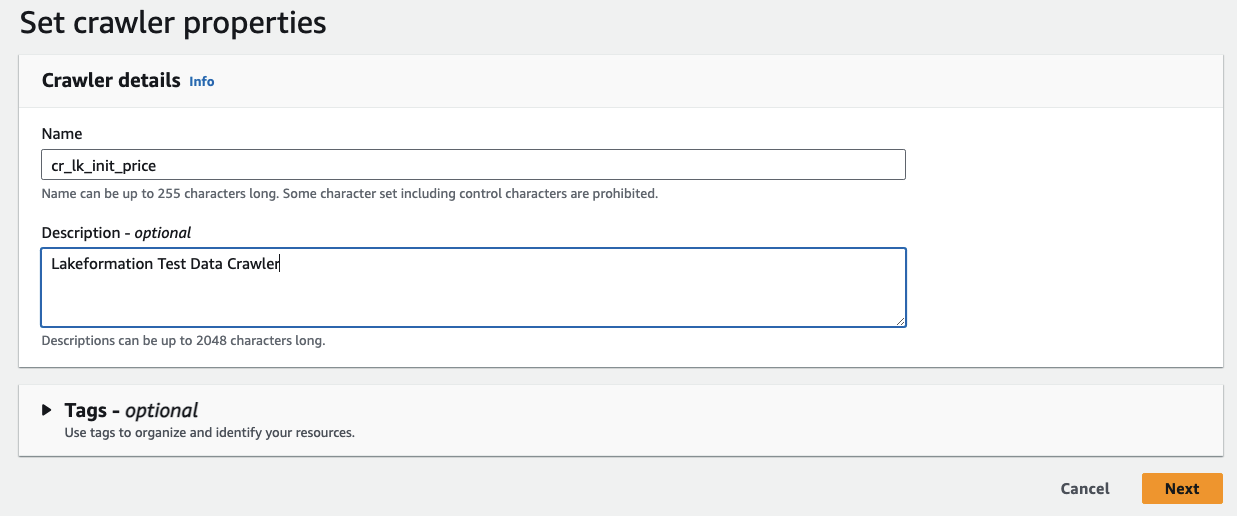Screen dimensions: 1237x516
Task: Click the Name field label
Action: (x=62, y=133)
